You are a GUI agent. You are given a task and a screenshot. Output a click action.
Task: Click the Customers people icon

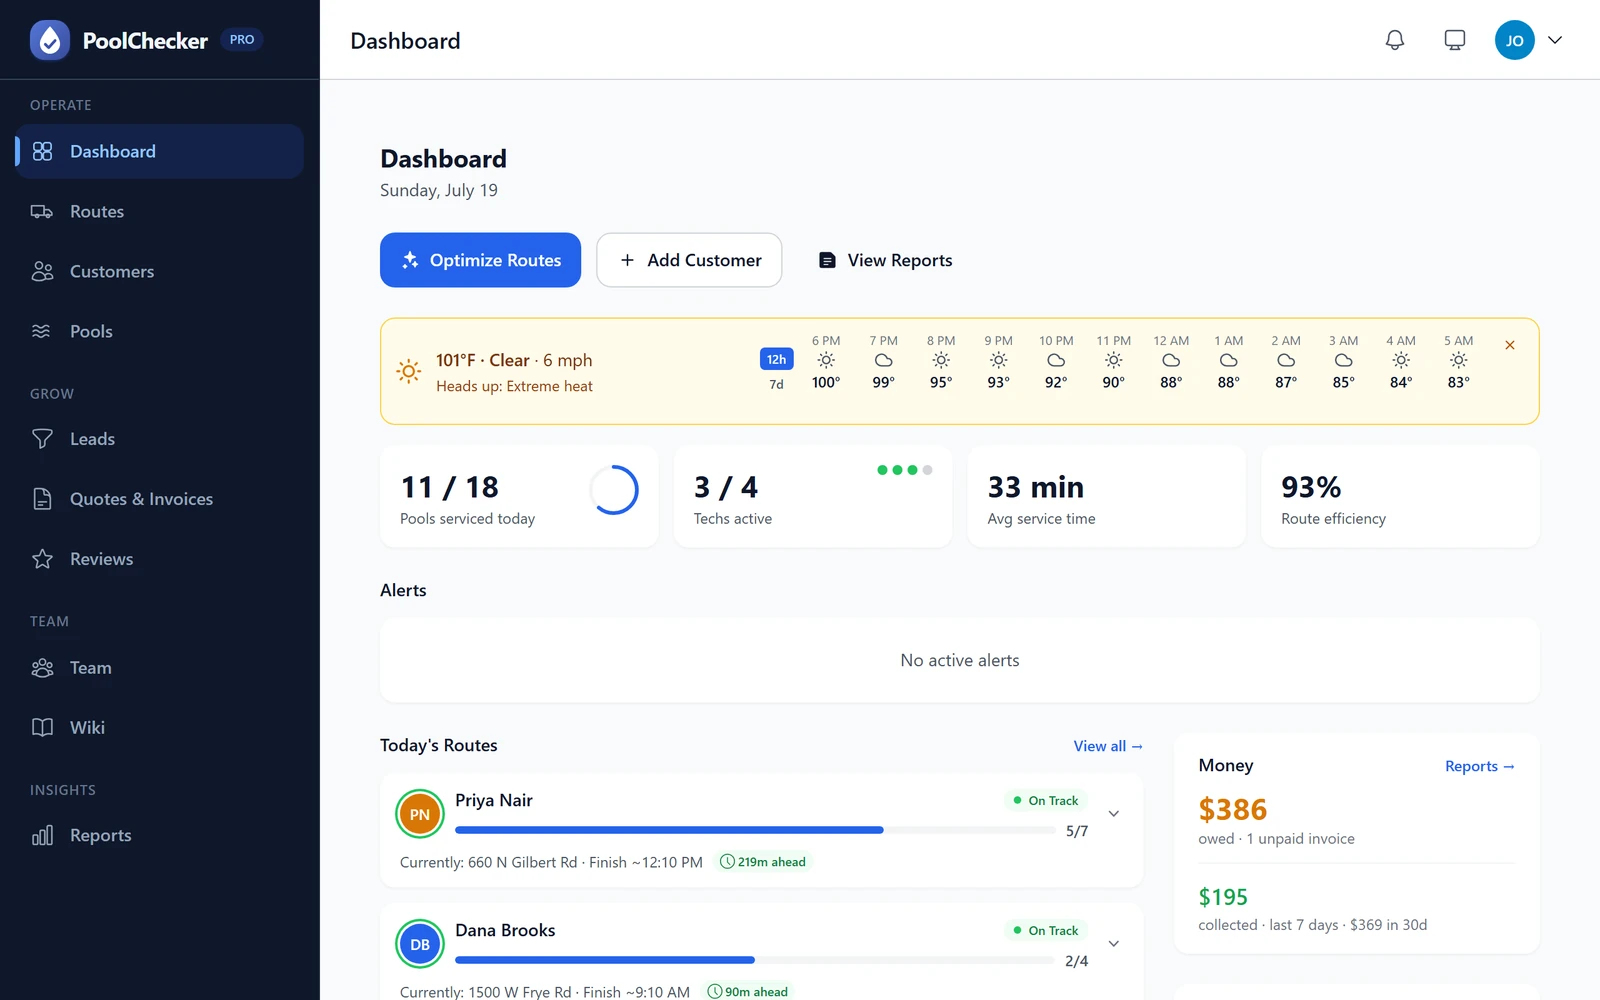click(42, 271)
